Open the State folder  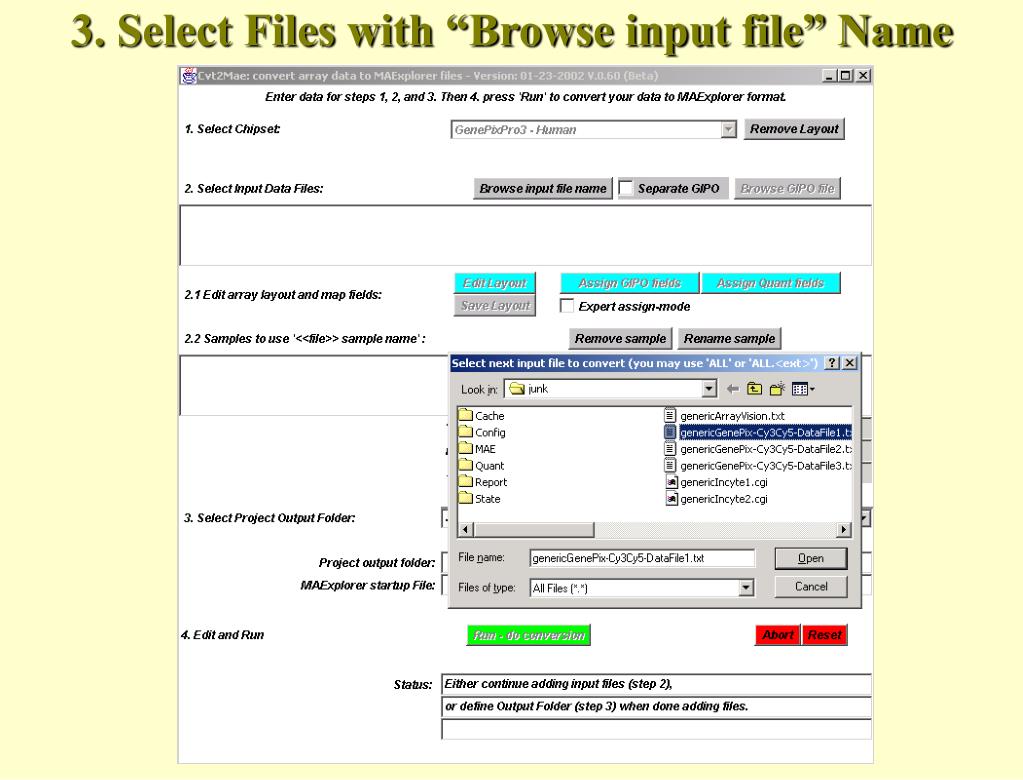pos(480,498)
